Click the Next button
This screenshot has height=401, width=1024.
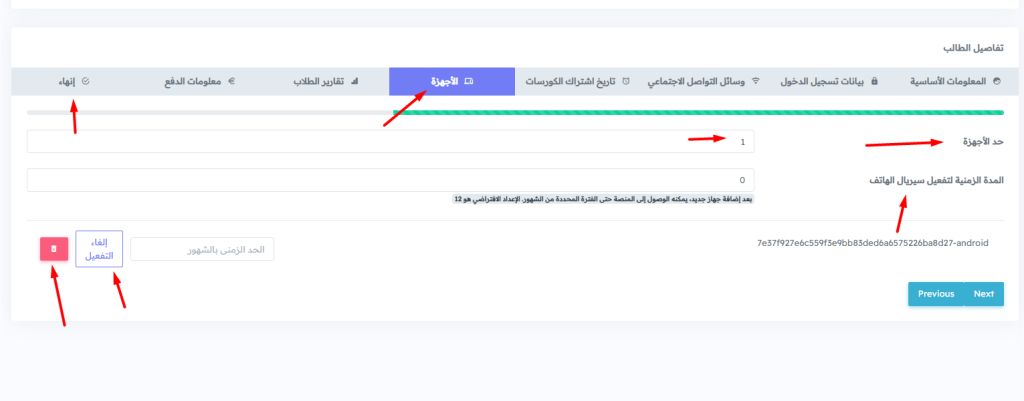983,294
